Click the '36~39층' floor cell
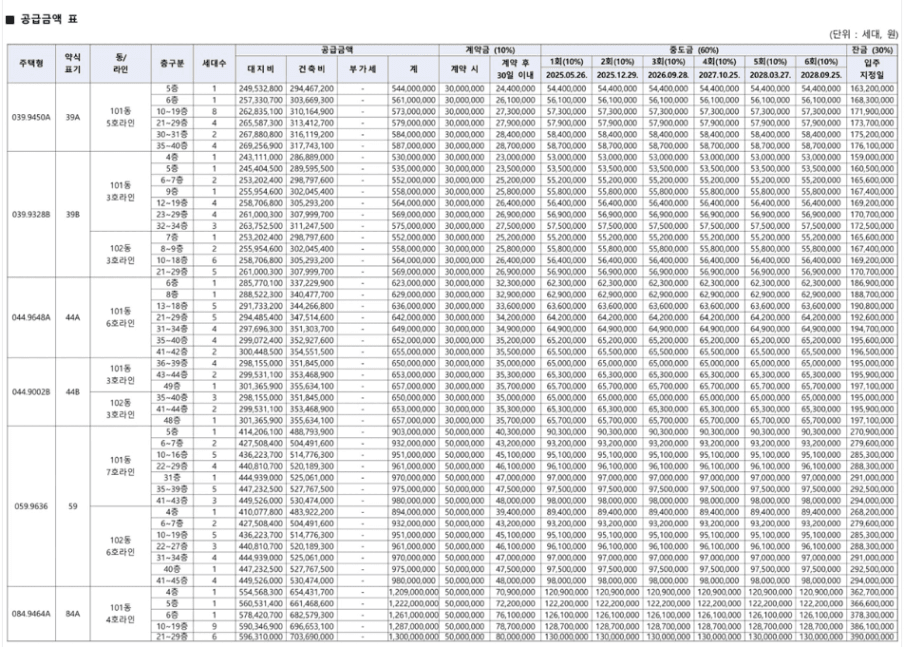Screen dimensions: 904x647 click(172, 363)
